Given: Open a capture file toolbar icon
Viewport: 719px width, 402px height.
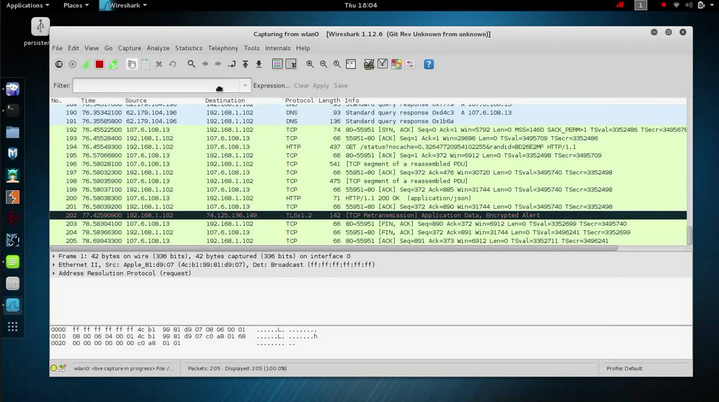Looking at the screenshot, I should point(132,64).
